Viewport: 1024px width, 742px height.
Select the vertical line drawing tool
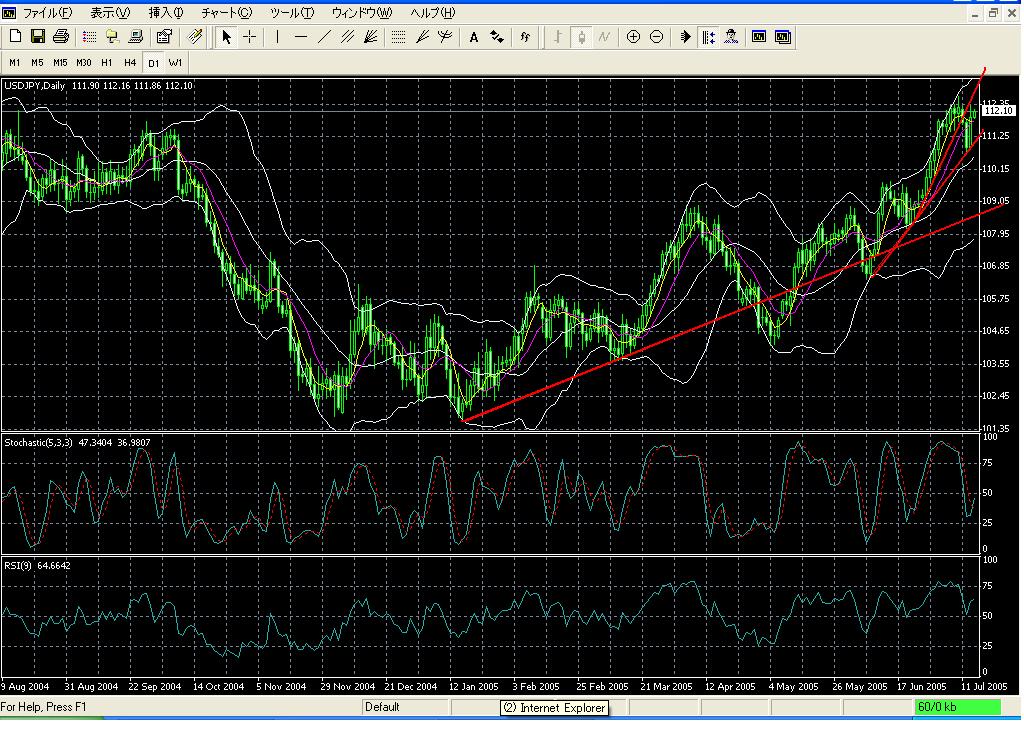click(277, 37)
